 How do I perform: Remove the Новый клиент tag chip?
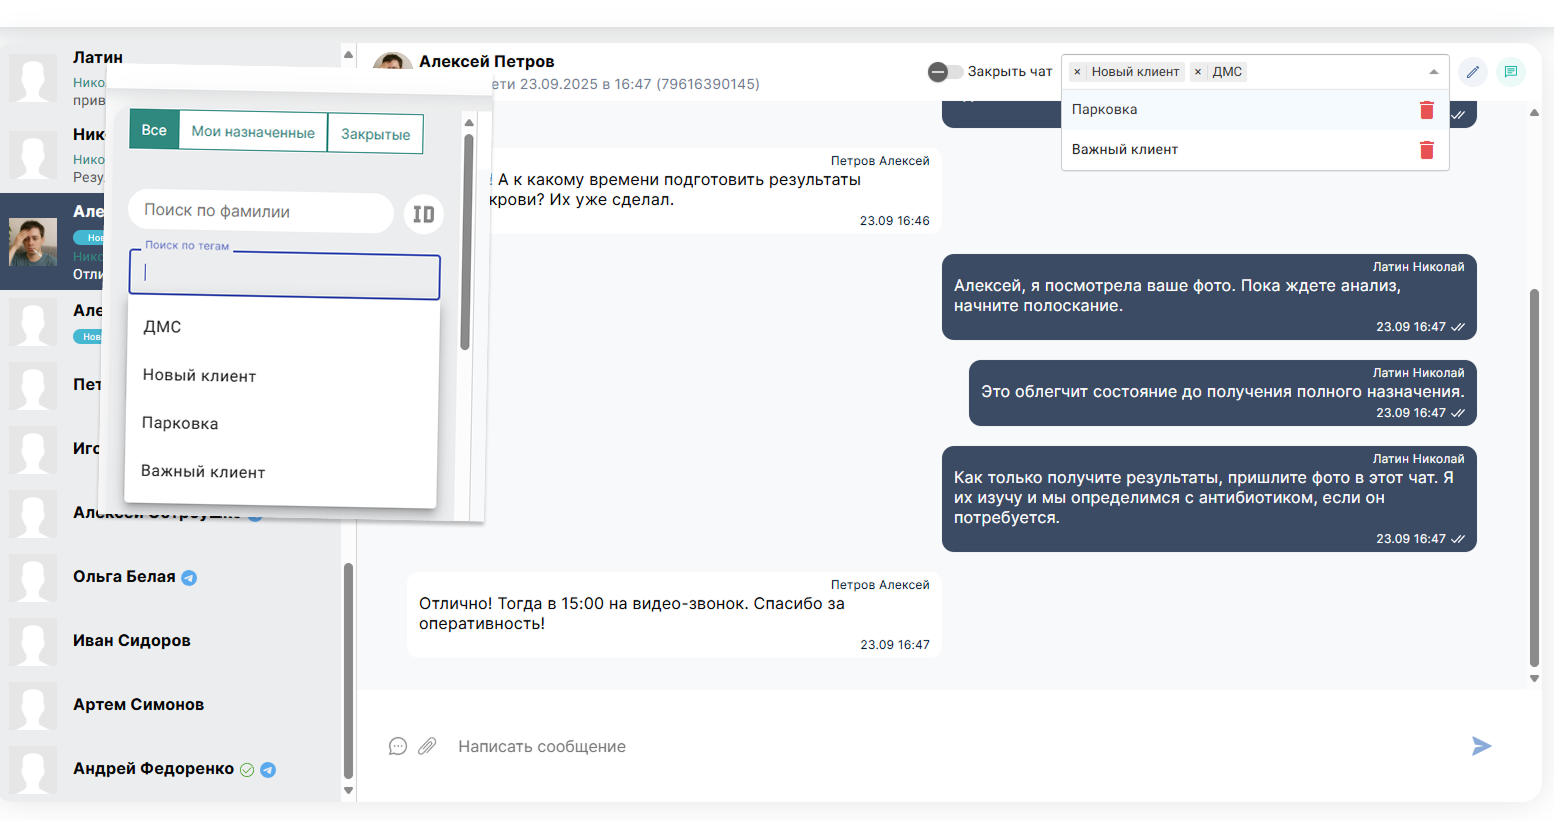click(1077, 72)
